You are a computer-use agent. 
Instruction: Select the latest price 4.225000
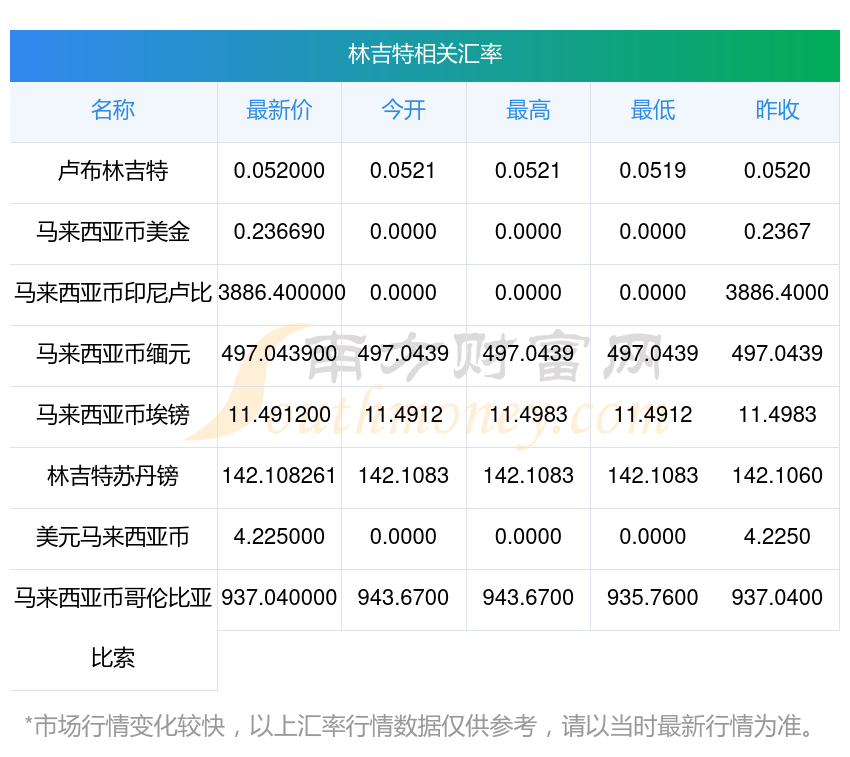(x=279, y=537)
